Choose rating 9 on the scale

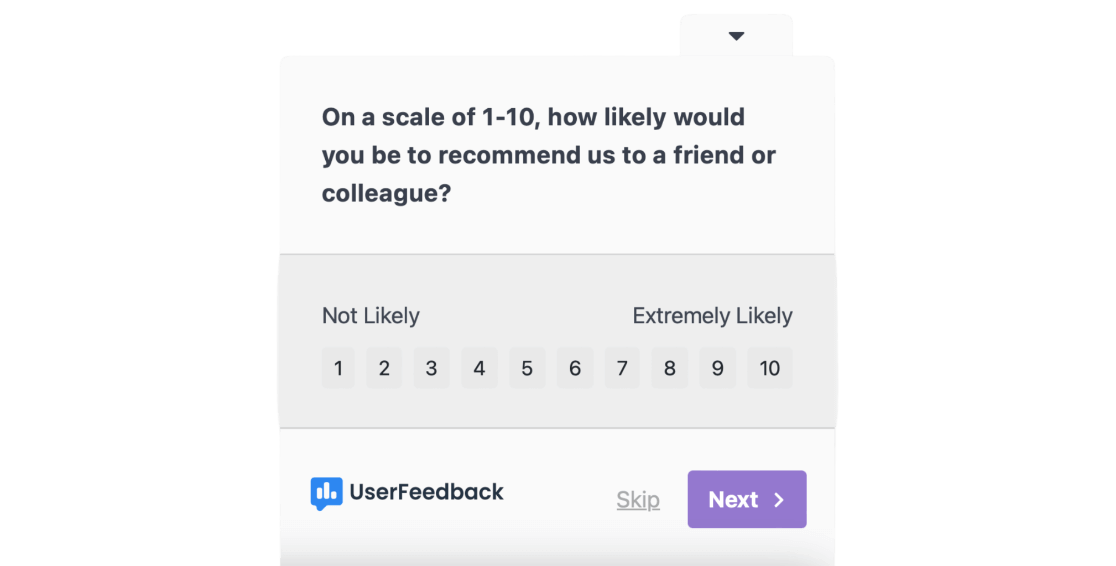(717, 368)
